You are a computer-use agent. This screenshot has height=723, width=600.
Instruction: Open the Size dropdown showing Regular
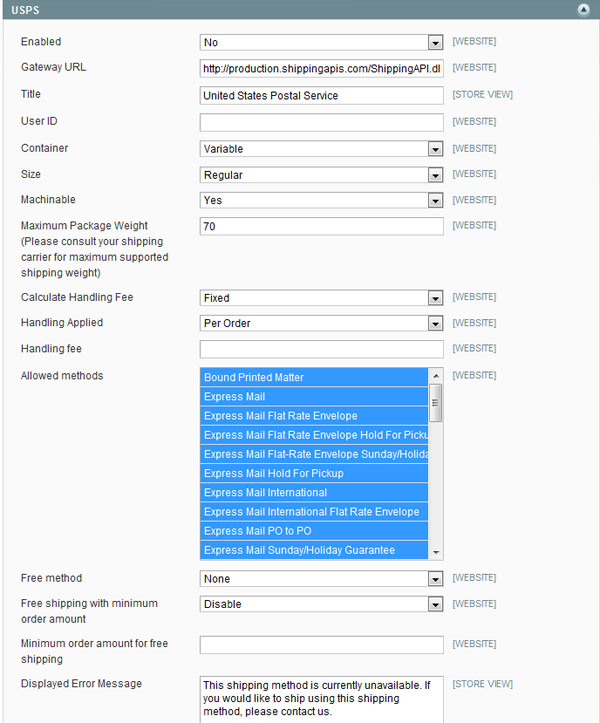coord(321,175)
